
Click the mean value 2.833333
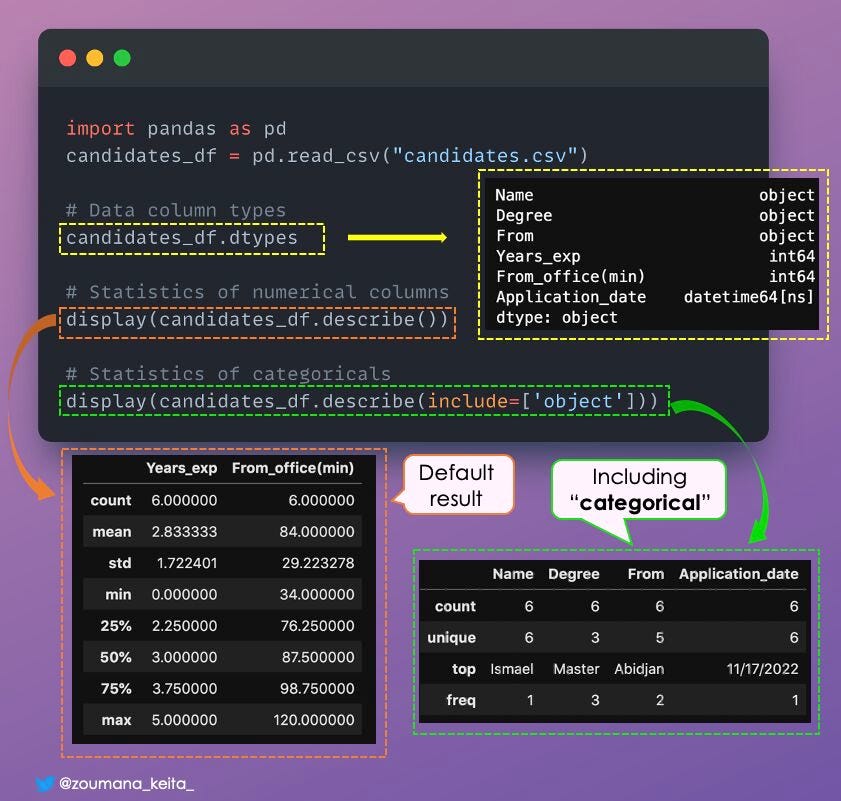pyautogui.click(x=185, y=532)
